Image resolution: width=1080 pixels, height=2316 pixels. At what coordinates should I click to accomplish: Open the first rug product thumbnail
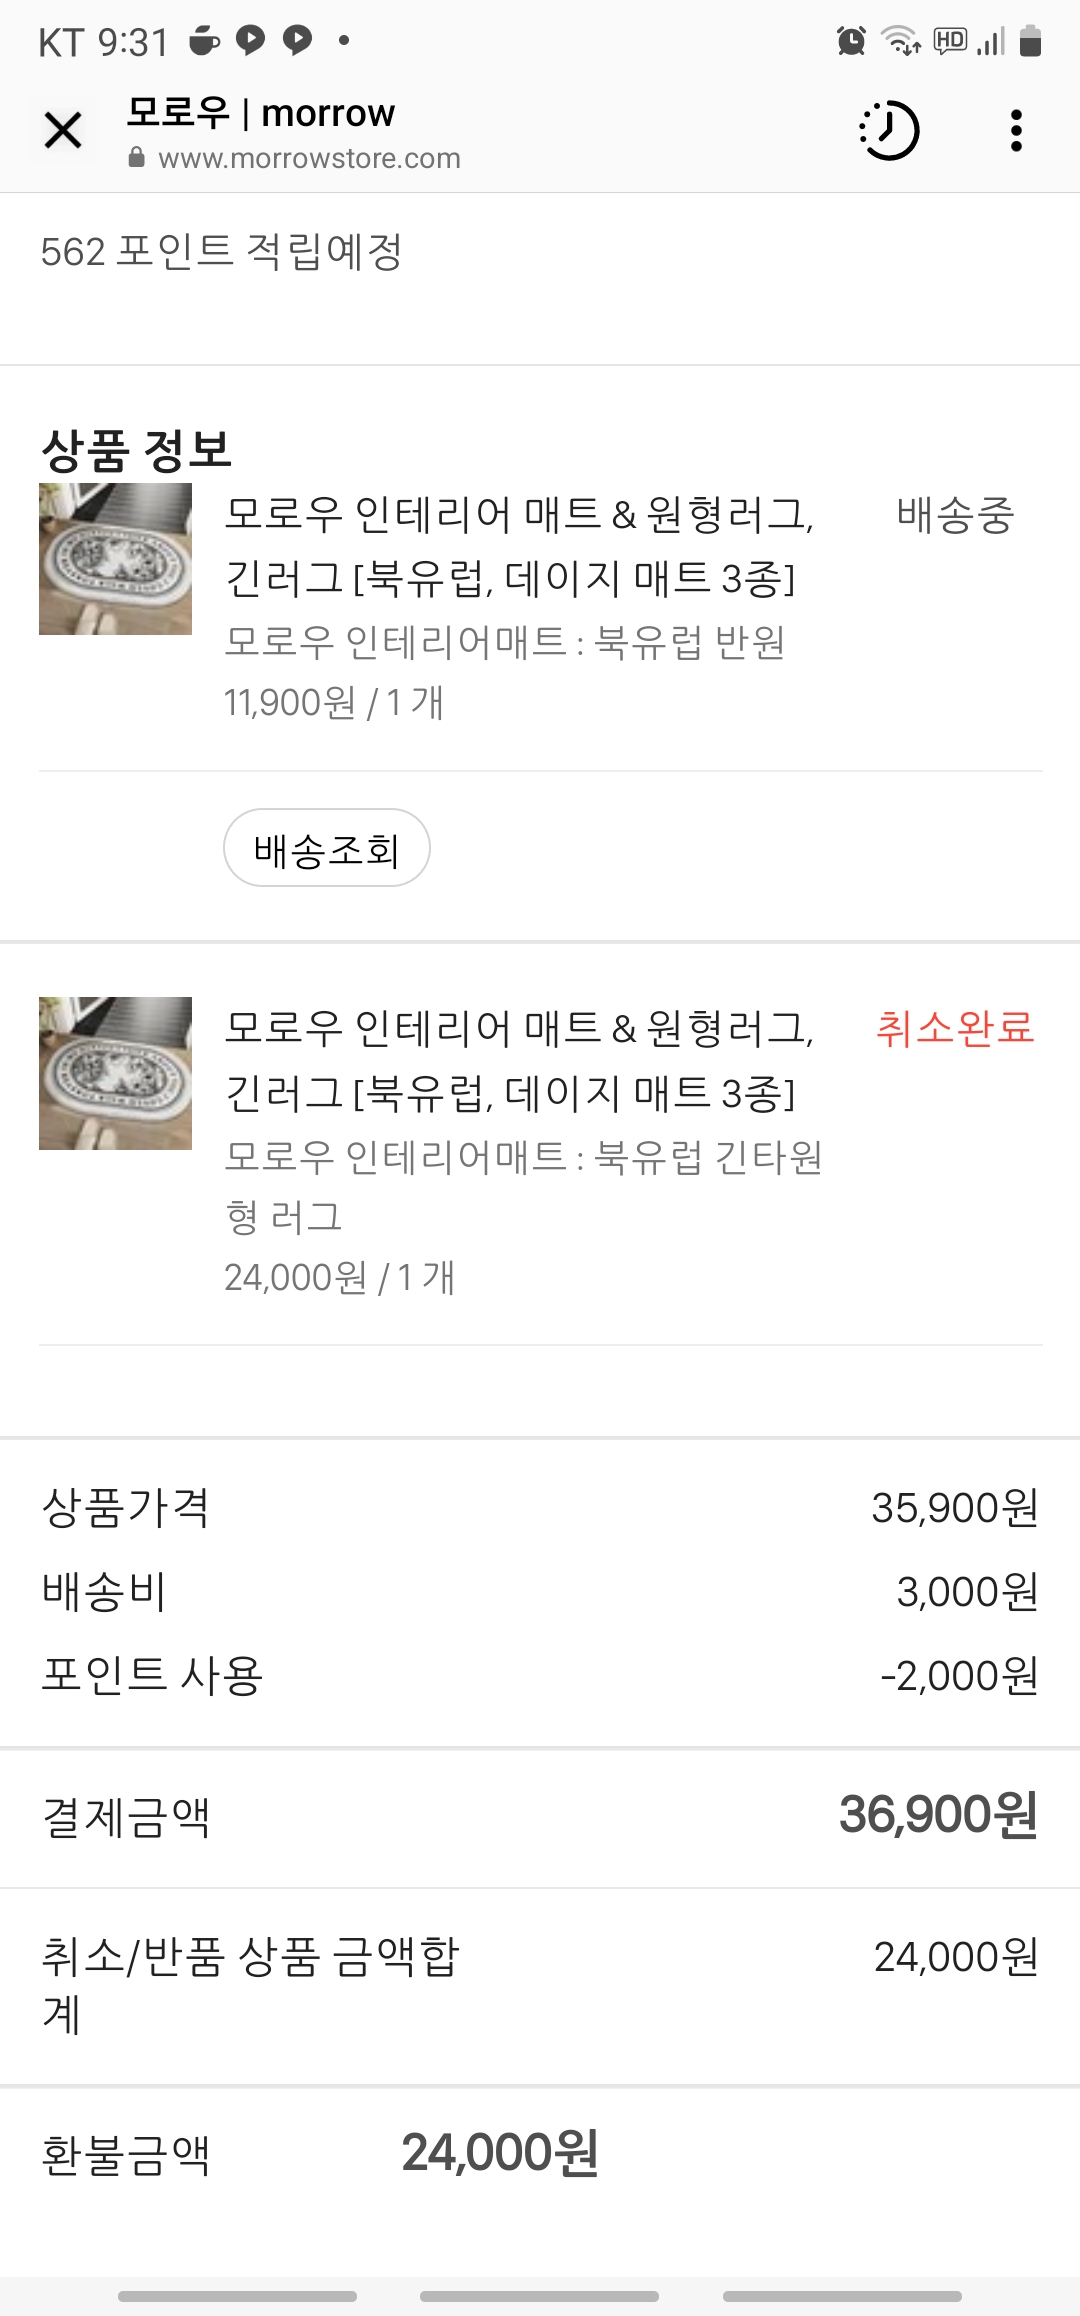115,559
